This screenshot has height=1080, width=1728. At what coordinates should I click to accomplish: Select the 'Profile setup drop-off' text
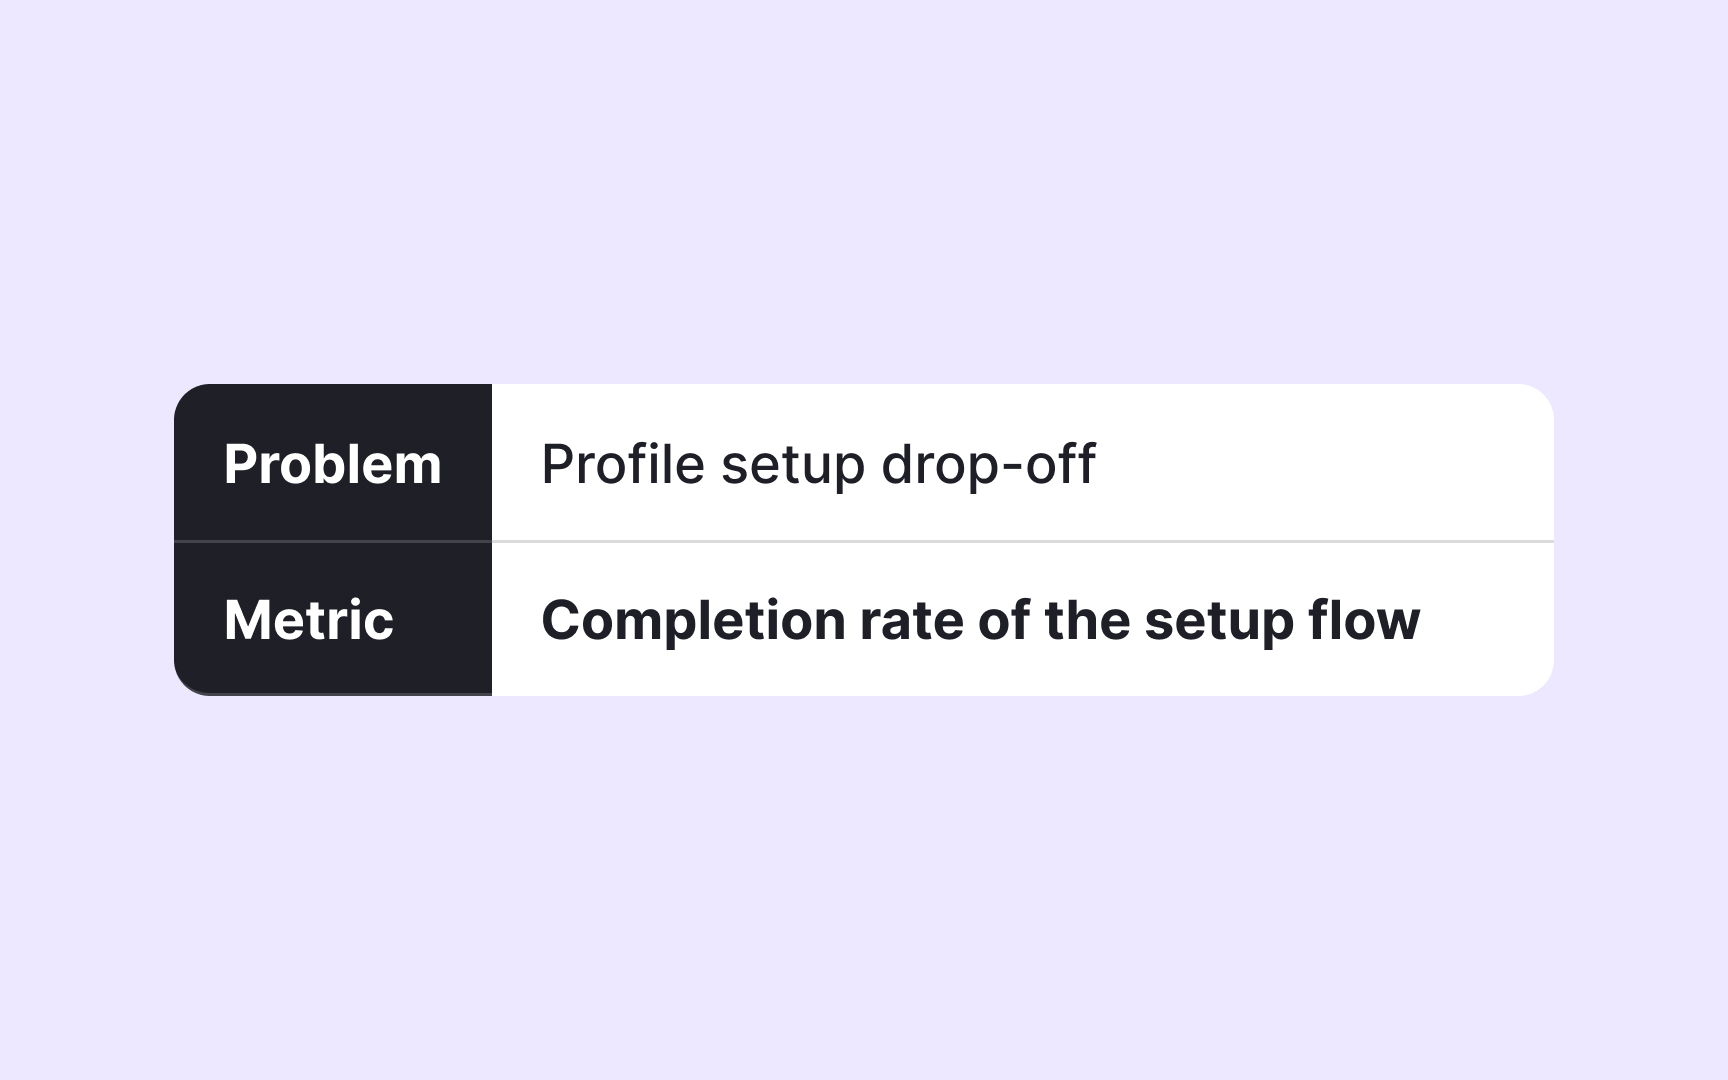pos(818,464)
